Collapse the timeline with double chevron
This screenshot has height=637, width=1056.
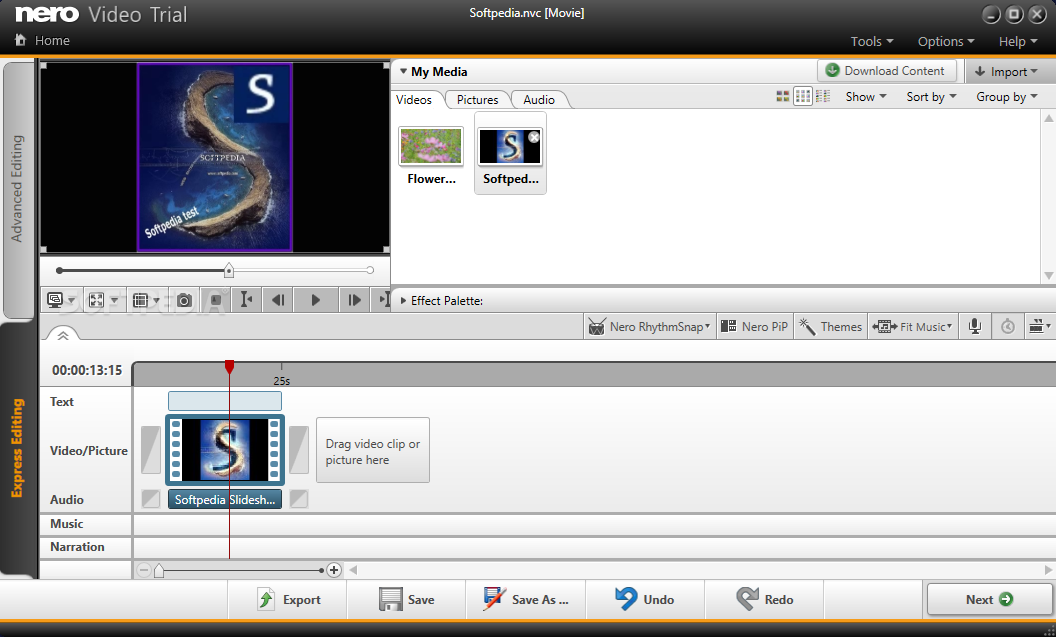click(63, 335)
